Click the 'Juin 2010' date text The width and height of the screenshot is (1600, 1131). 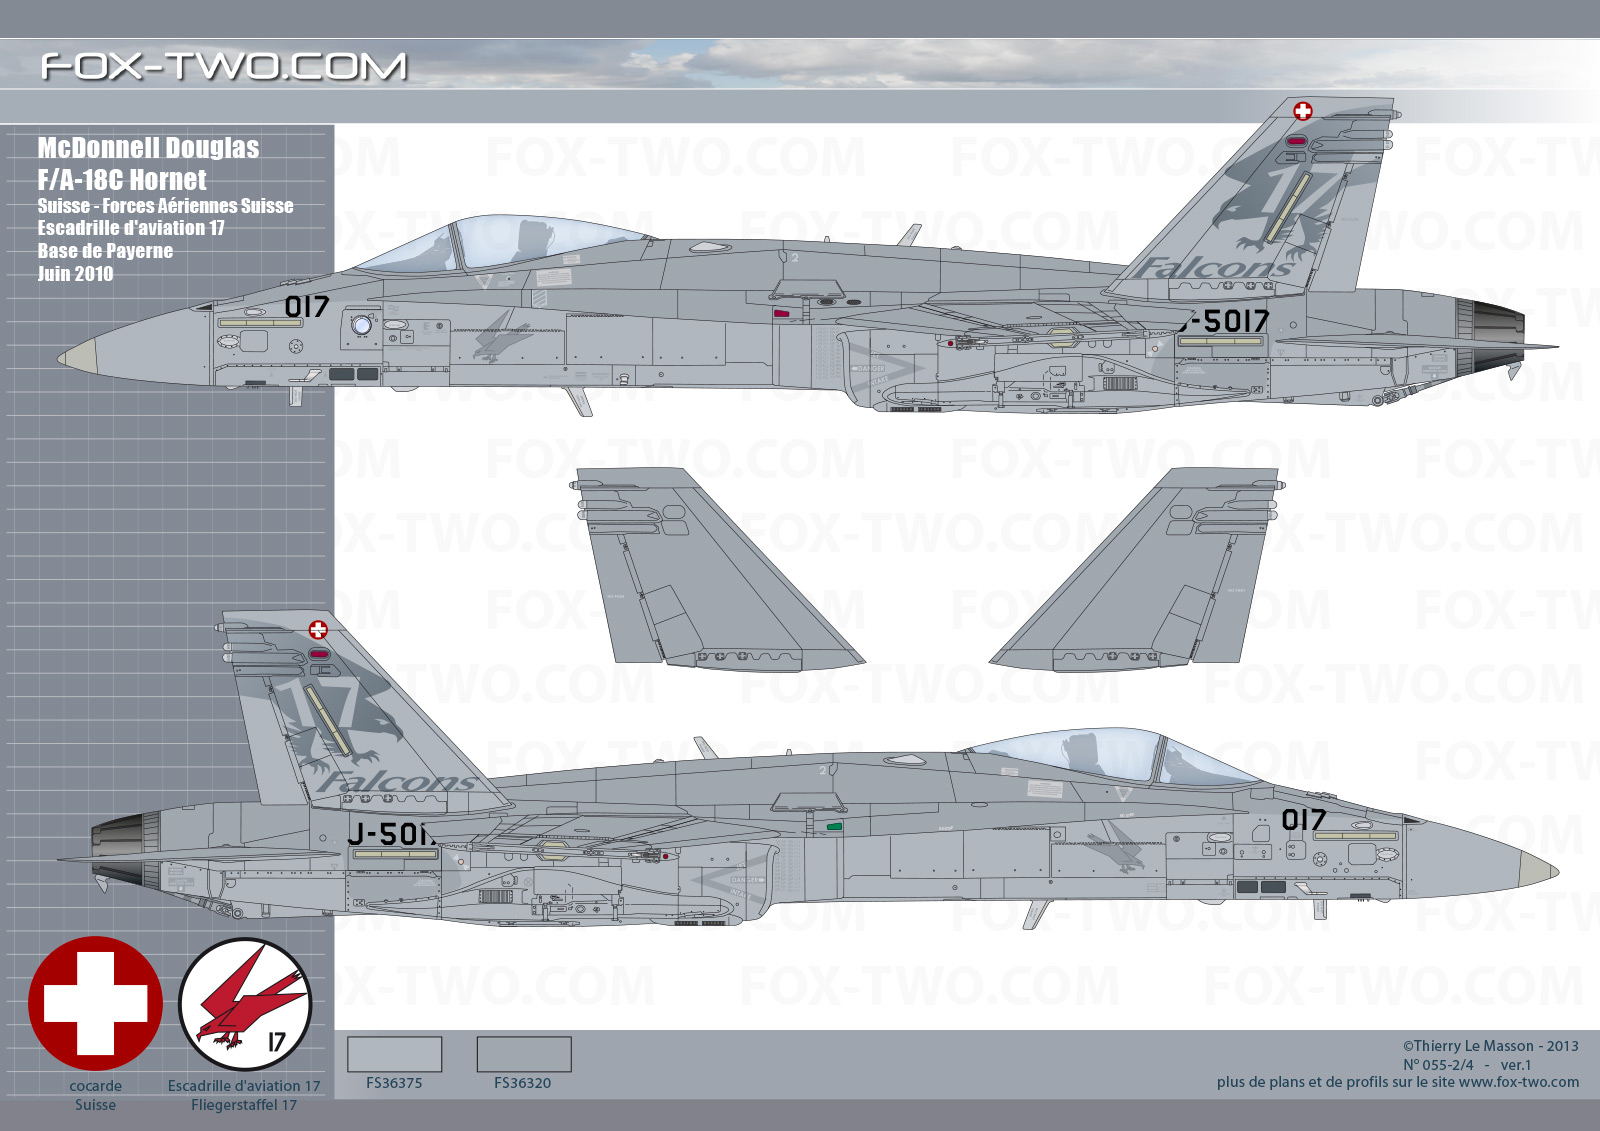[75, 274]
